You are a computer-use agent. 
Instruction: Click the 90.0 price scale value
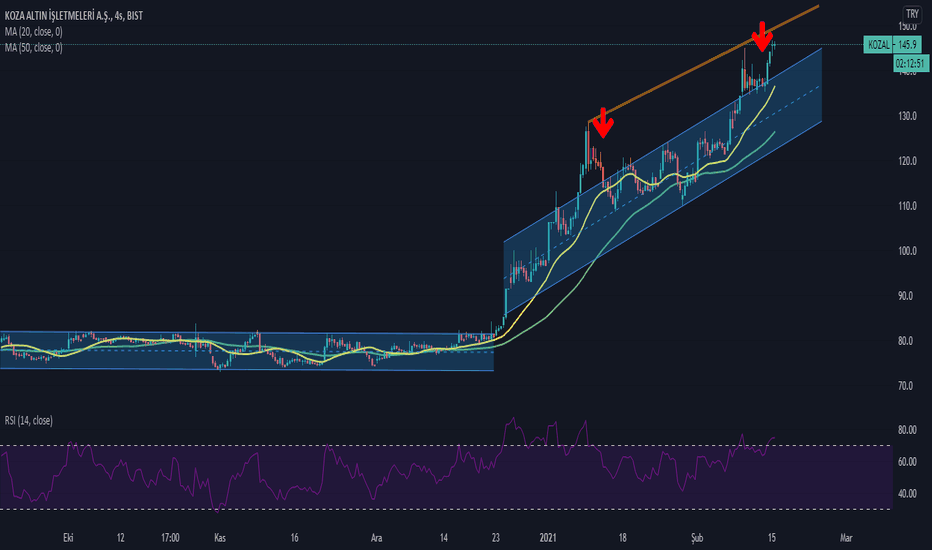(x=905, y=296)
